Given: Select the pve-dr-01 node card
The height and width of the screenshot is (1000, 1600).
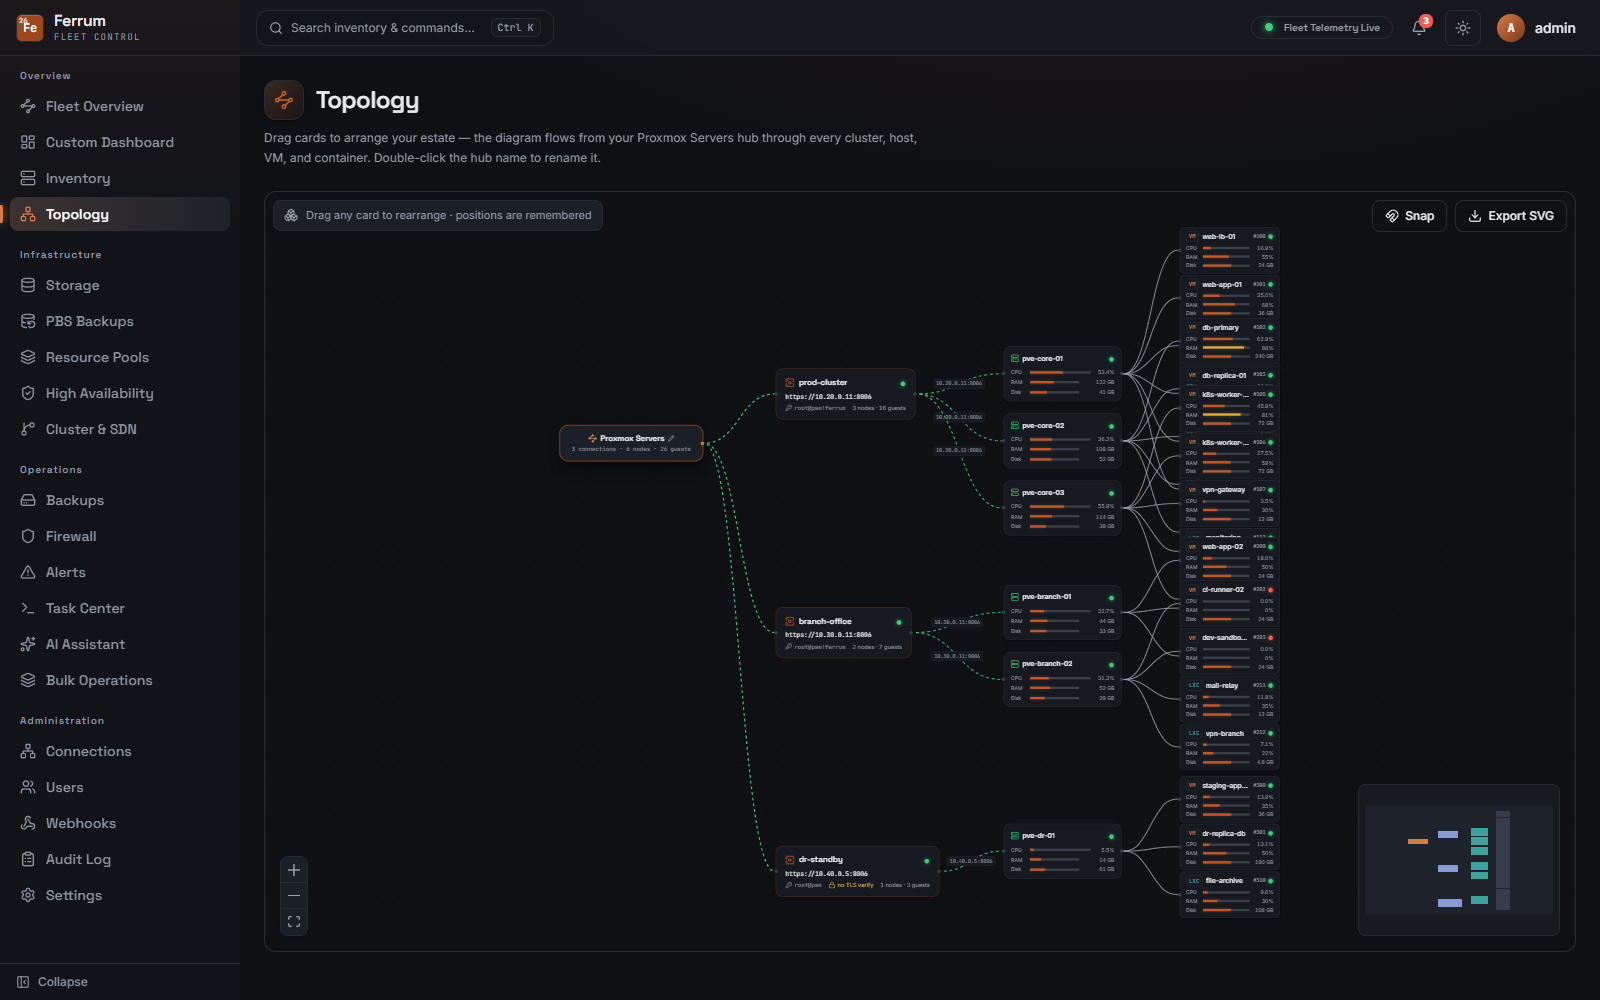Looking at the screenshot, I should tap(1062, 851).
